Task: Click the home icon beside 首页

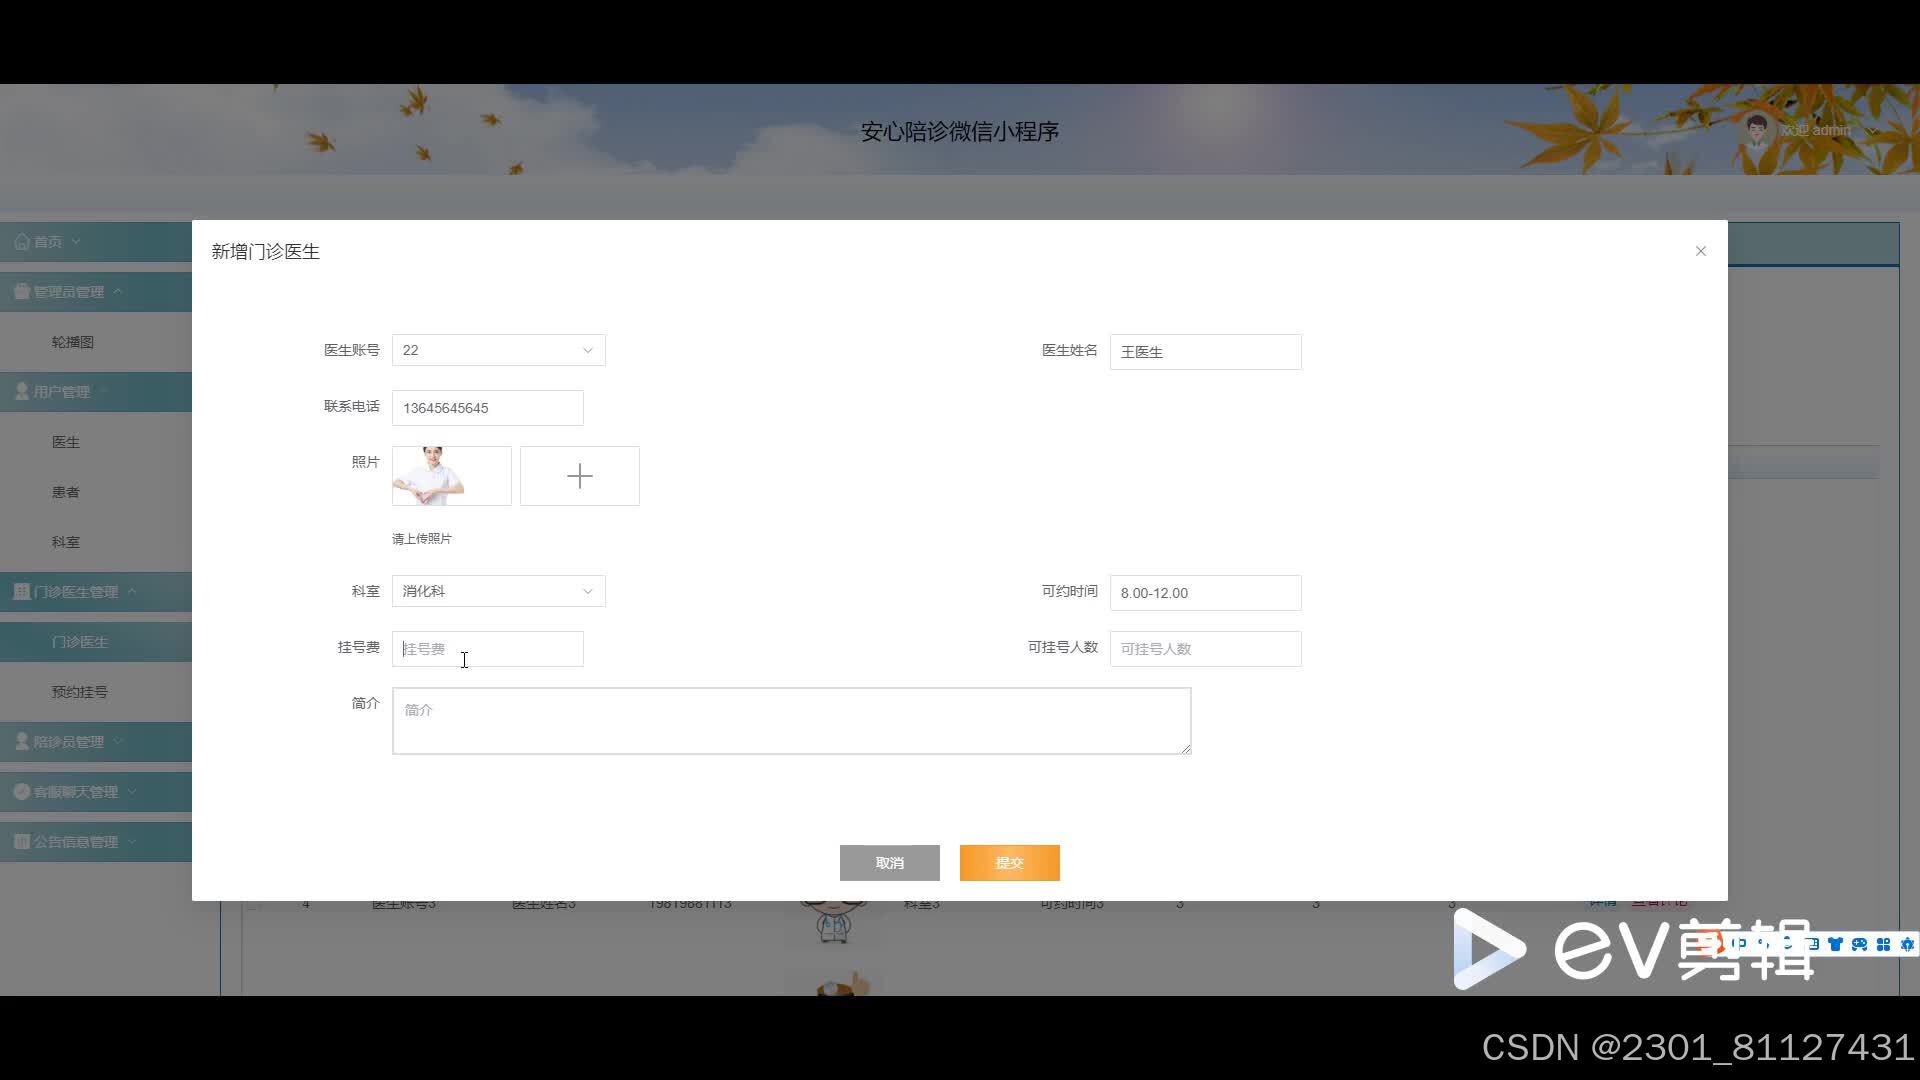Action: pyautogui.click(x=22, y=242)
